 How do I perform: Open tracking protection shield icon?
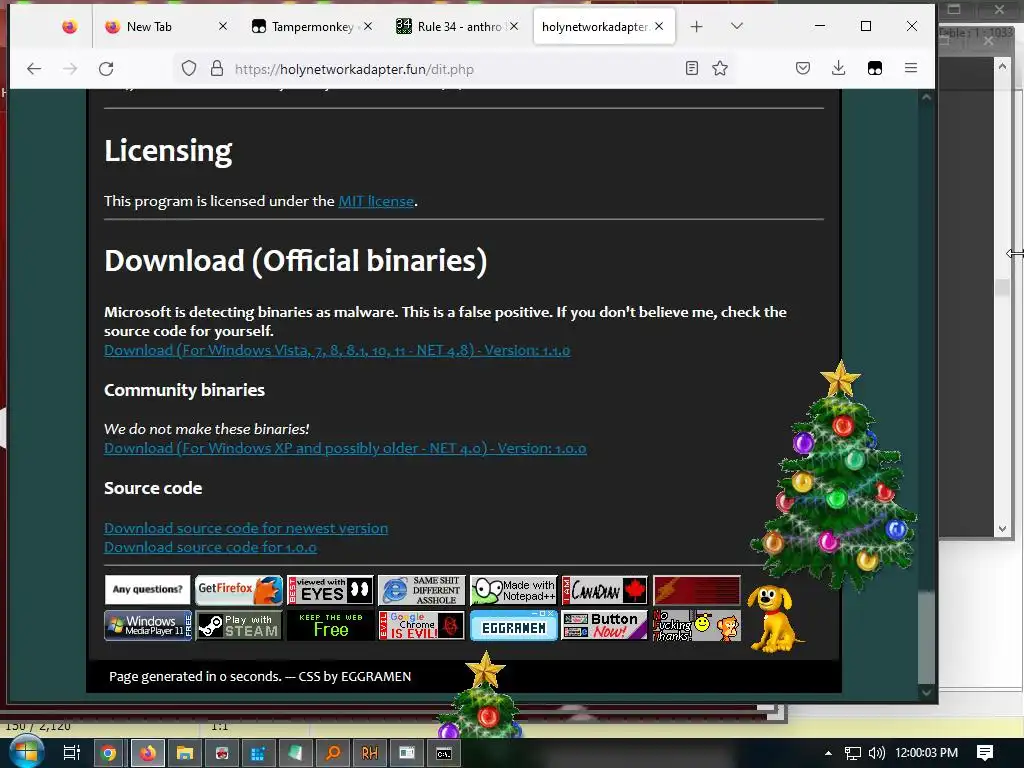[189, 69]
